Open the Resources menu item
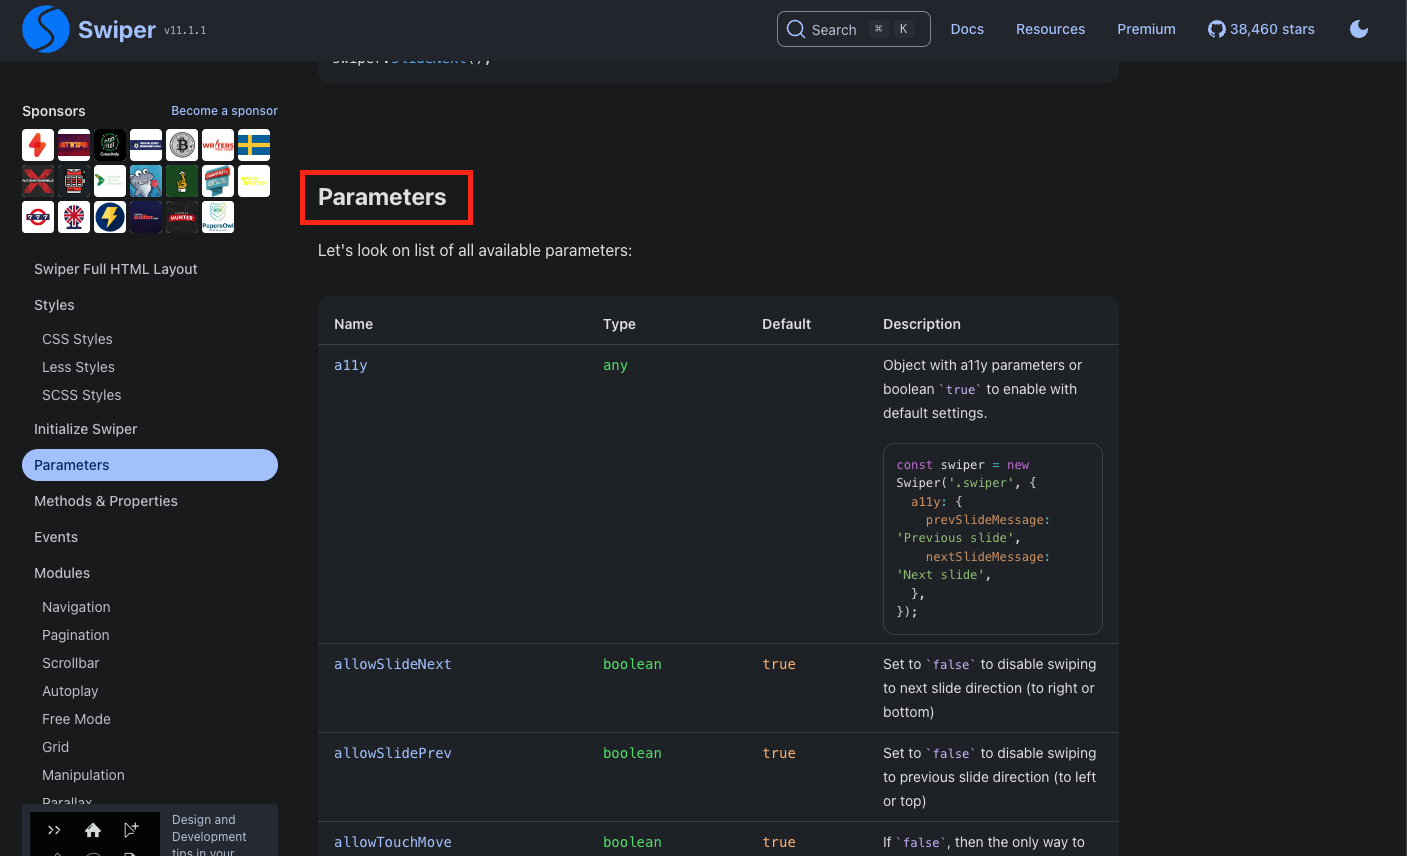This screenshot has height=856, width=1407. 1050,29
